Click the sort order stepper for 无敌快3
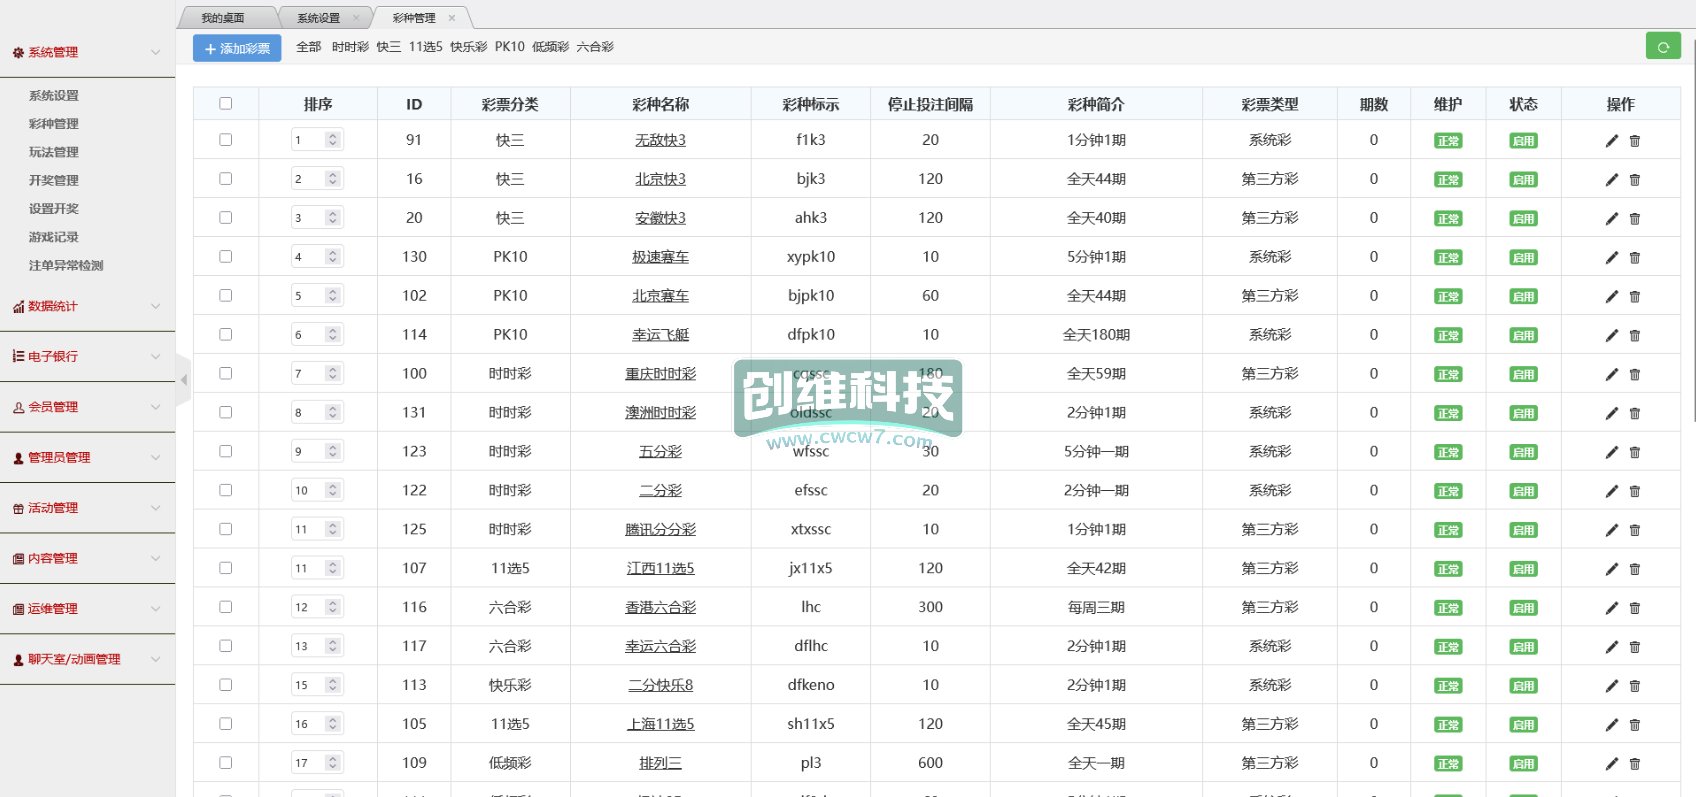Viewport: 1696px width, 797px height. (x=333, y=140)
